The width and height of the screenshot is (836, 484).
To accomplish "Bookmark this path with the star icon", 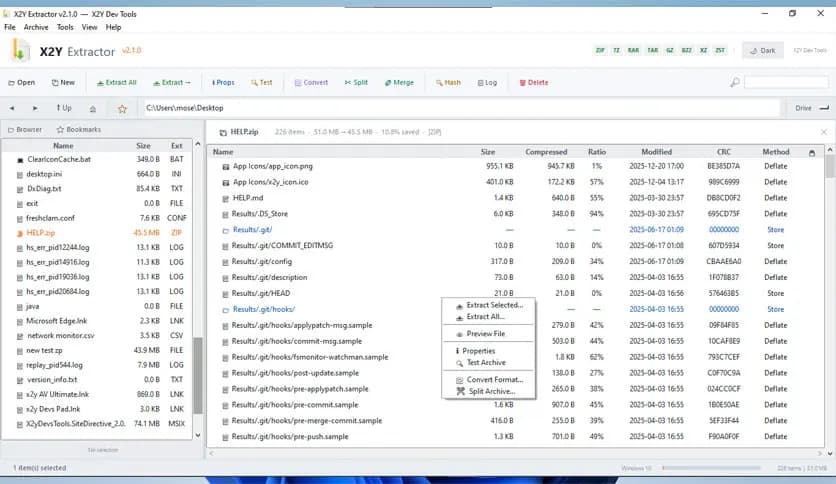I will tap(122, 109).
